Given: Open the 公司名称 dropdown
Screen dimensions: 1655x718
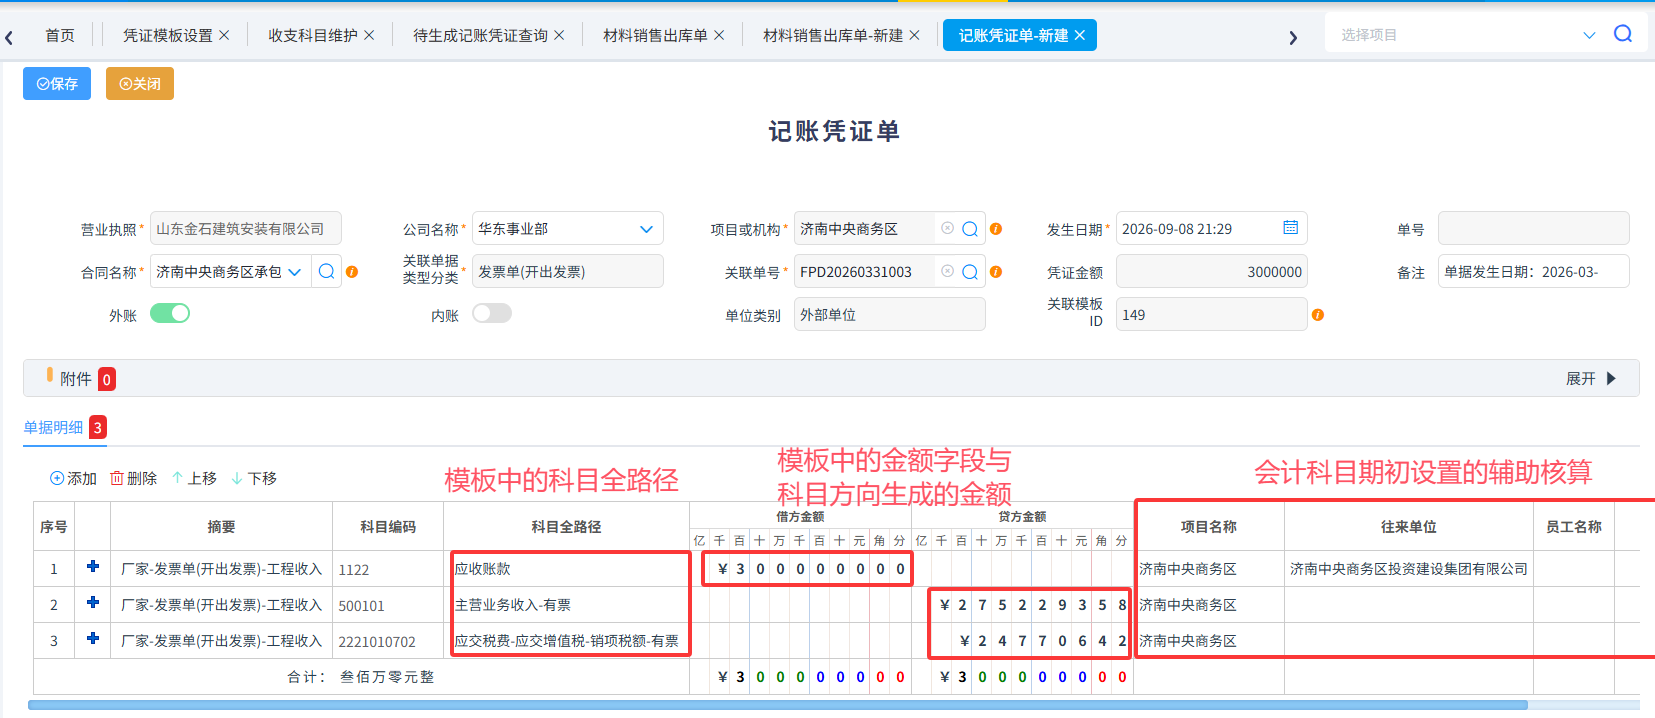Looking at the screenshot, I should [646, 229].
